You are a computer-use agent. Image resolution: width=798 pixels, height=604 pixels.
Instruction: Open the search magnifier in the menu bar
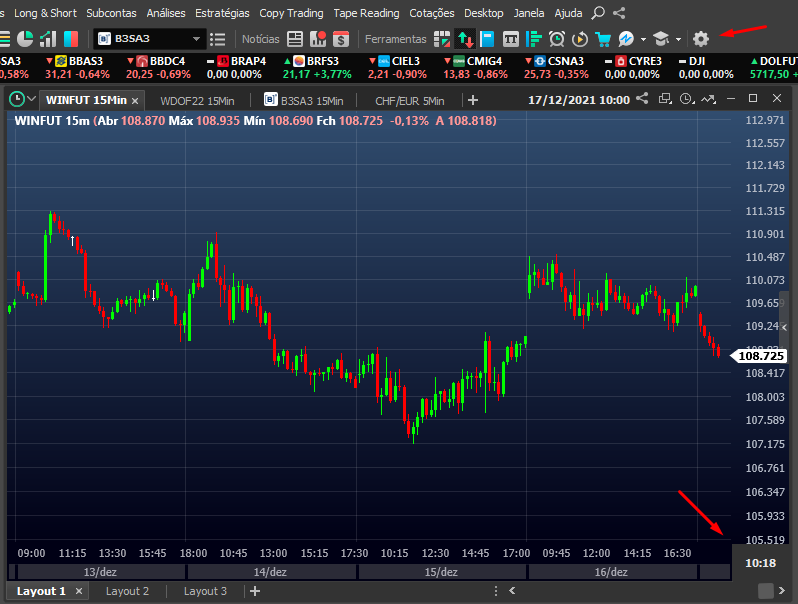(x=598, y=13)
